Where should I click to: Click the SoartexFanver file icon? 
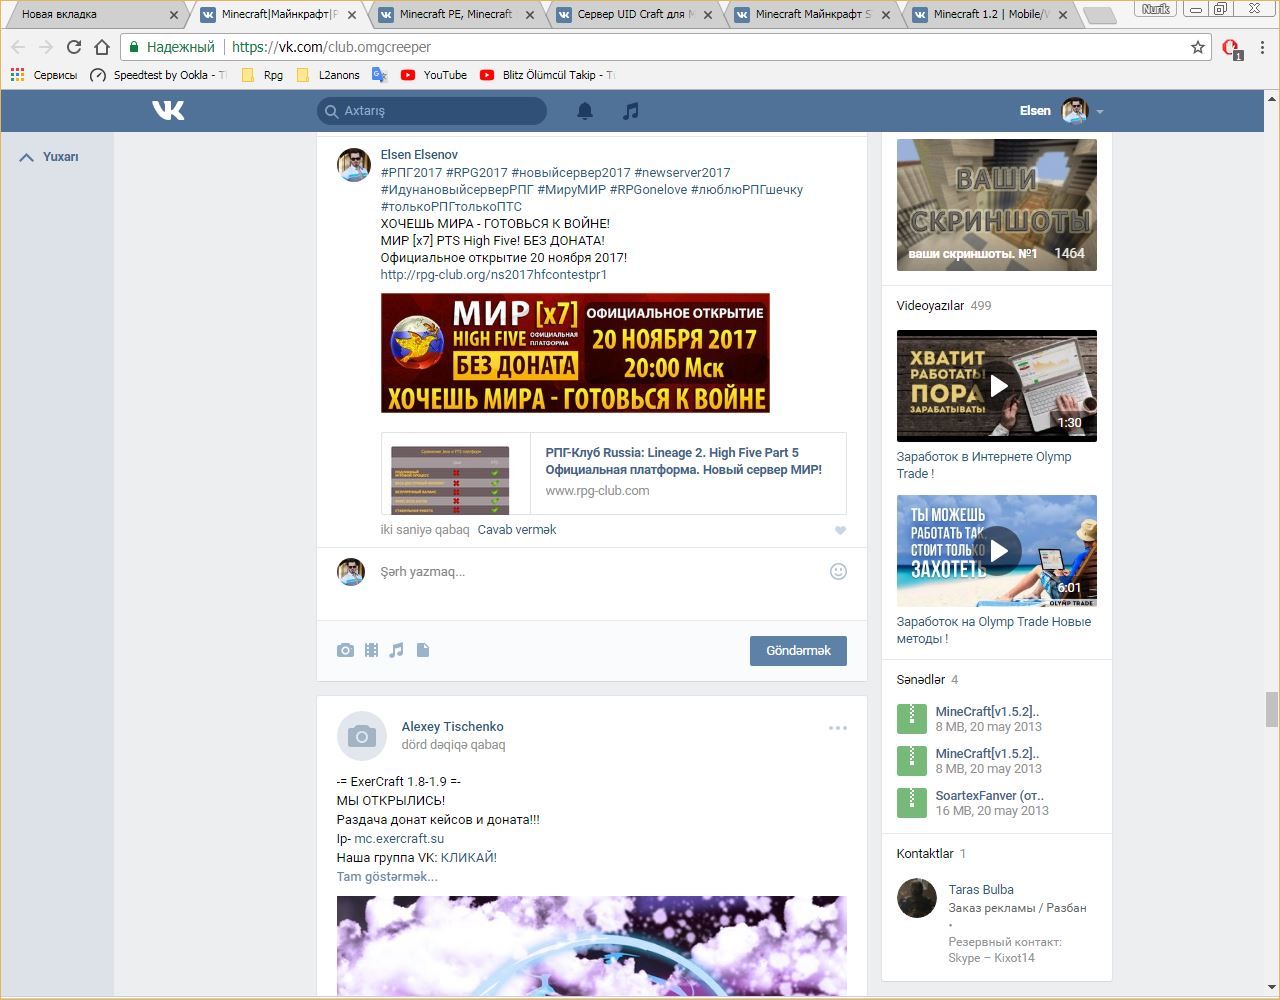coord(912,803)
